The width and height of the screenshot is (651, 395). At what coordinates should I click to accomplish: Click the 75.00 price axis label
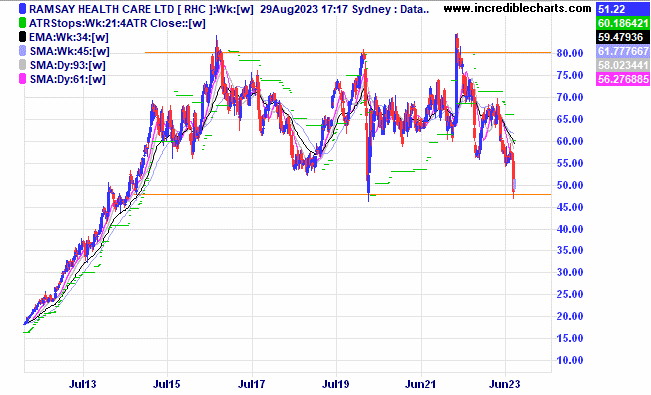coord(570,75)
